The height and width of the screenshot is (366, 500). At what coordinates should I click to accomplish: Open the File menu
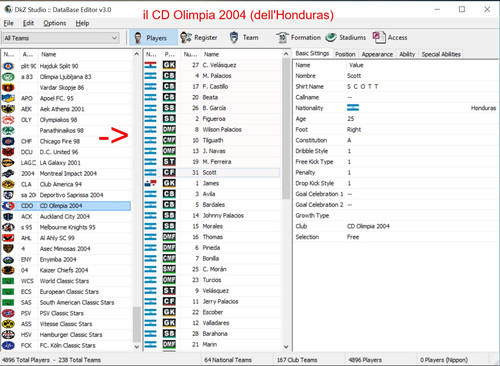(9, 23)
